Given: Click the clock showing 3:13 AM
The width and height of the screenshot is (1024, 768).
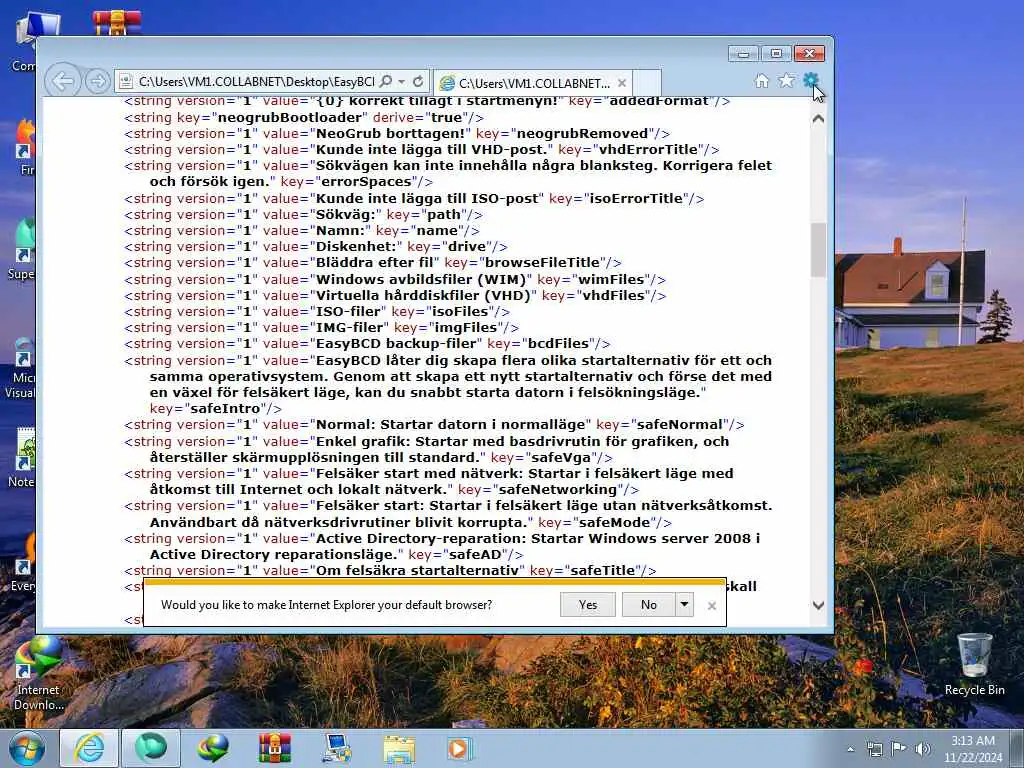Looking at the screenshot, I should [x=972, y=741].
